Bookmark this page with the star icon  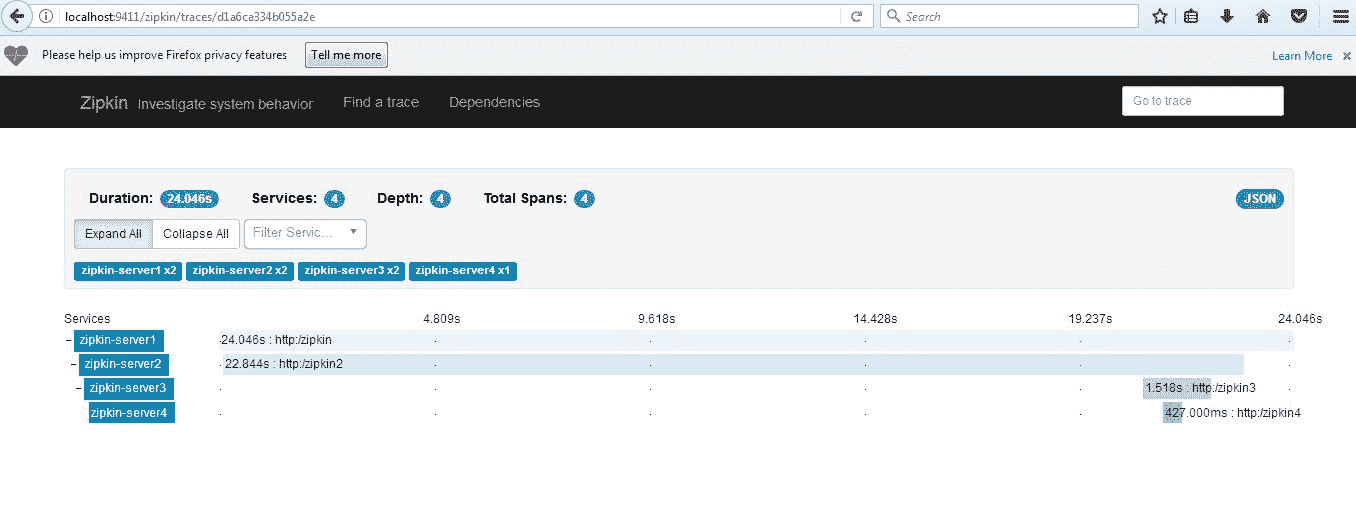1160,16
